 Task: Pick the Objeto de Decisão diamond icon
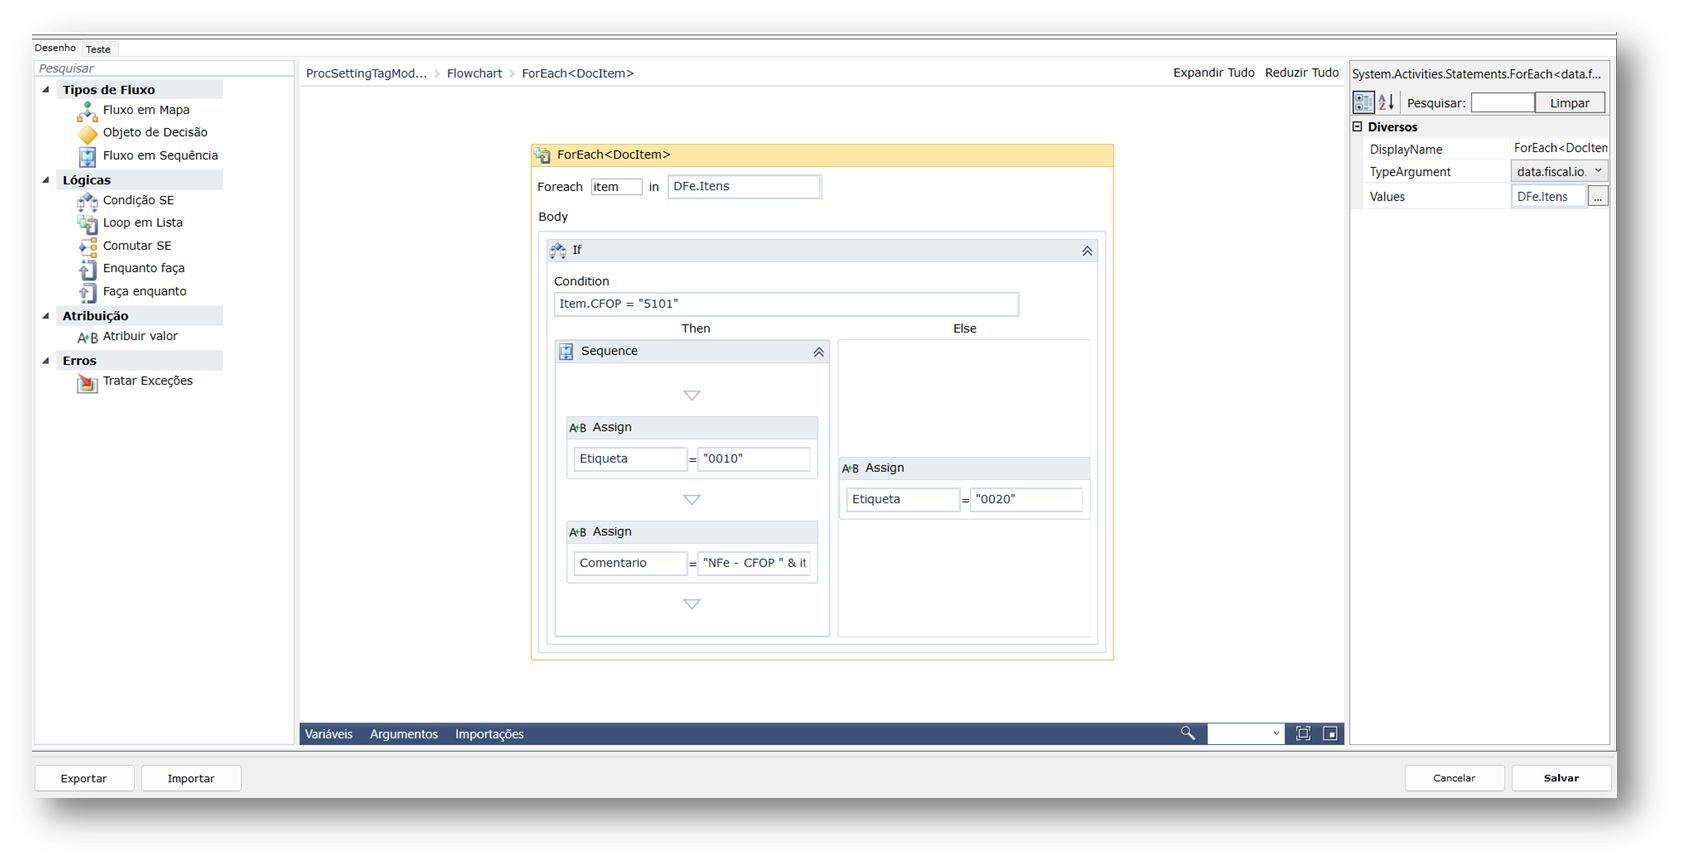point(87,133)
